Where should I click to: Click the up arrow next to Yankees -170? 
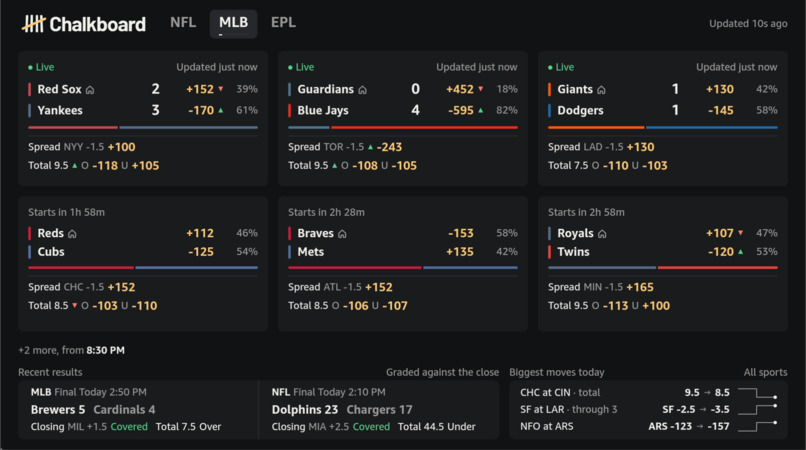[221, 110]
